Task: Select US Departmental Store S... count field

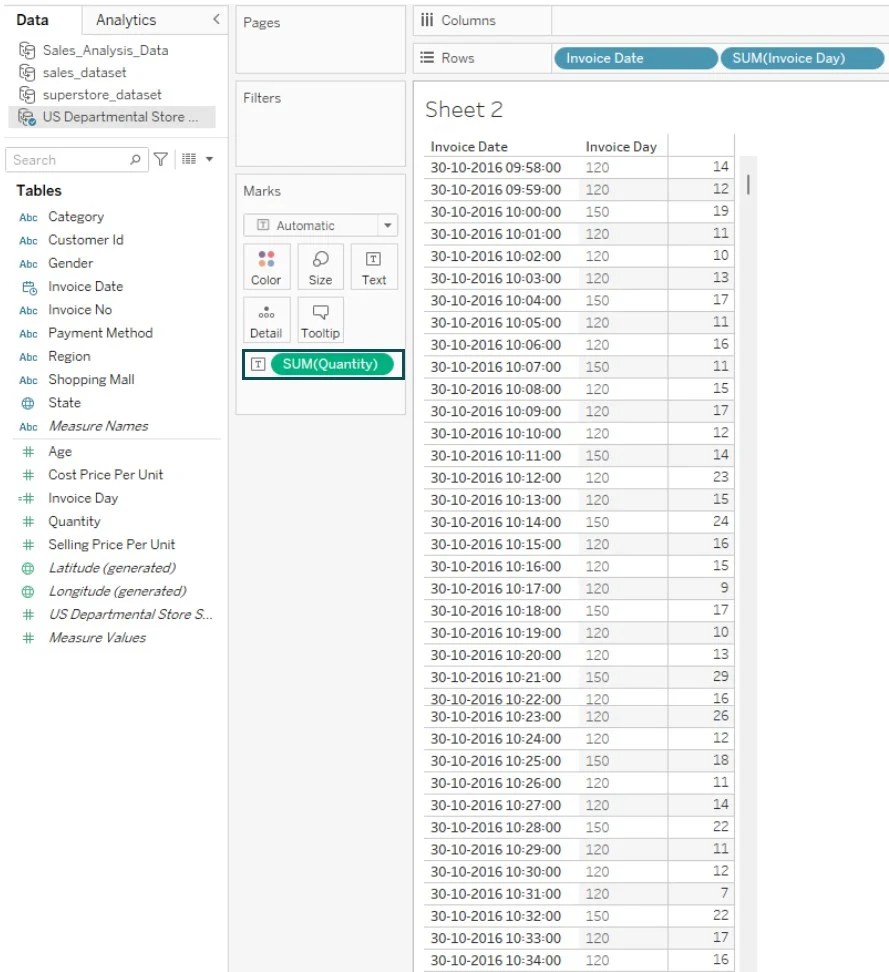Action: click(131, 615)
